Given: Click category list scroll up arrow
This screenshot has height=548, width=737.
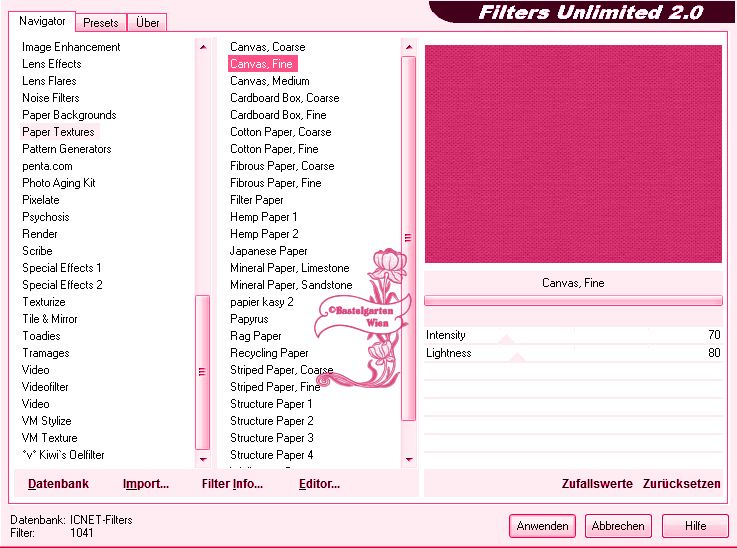Looking at the screenshot, I should [x=203, y=47].
